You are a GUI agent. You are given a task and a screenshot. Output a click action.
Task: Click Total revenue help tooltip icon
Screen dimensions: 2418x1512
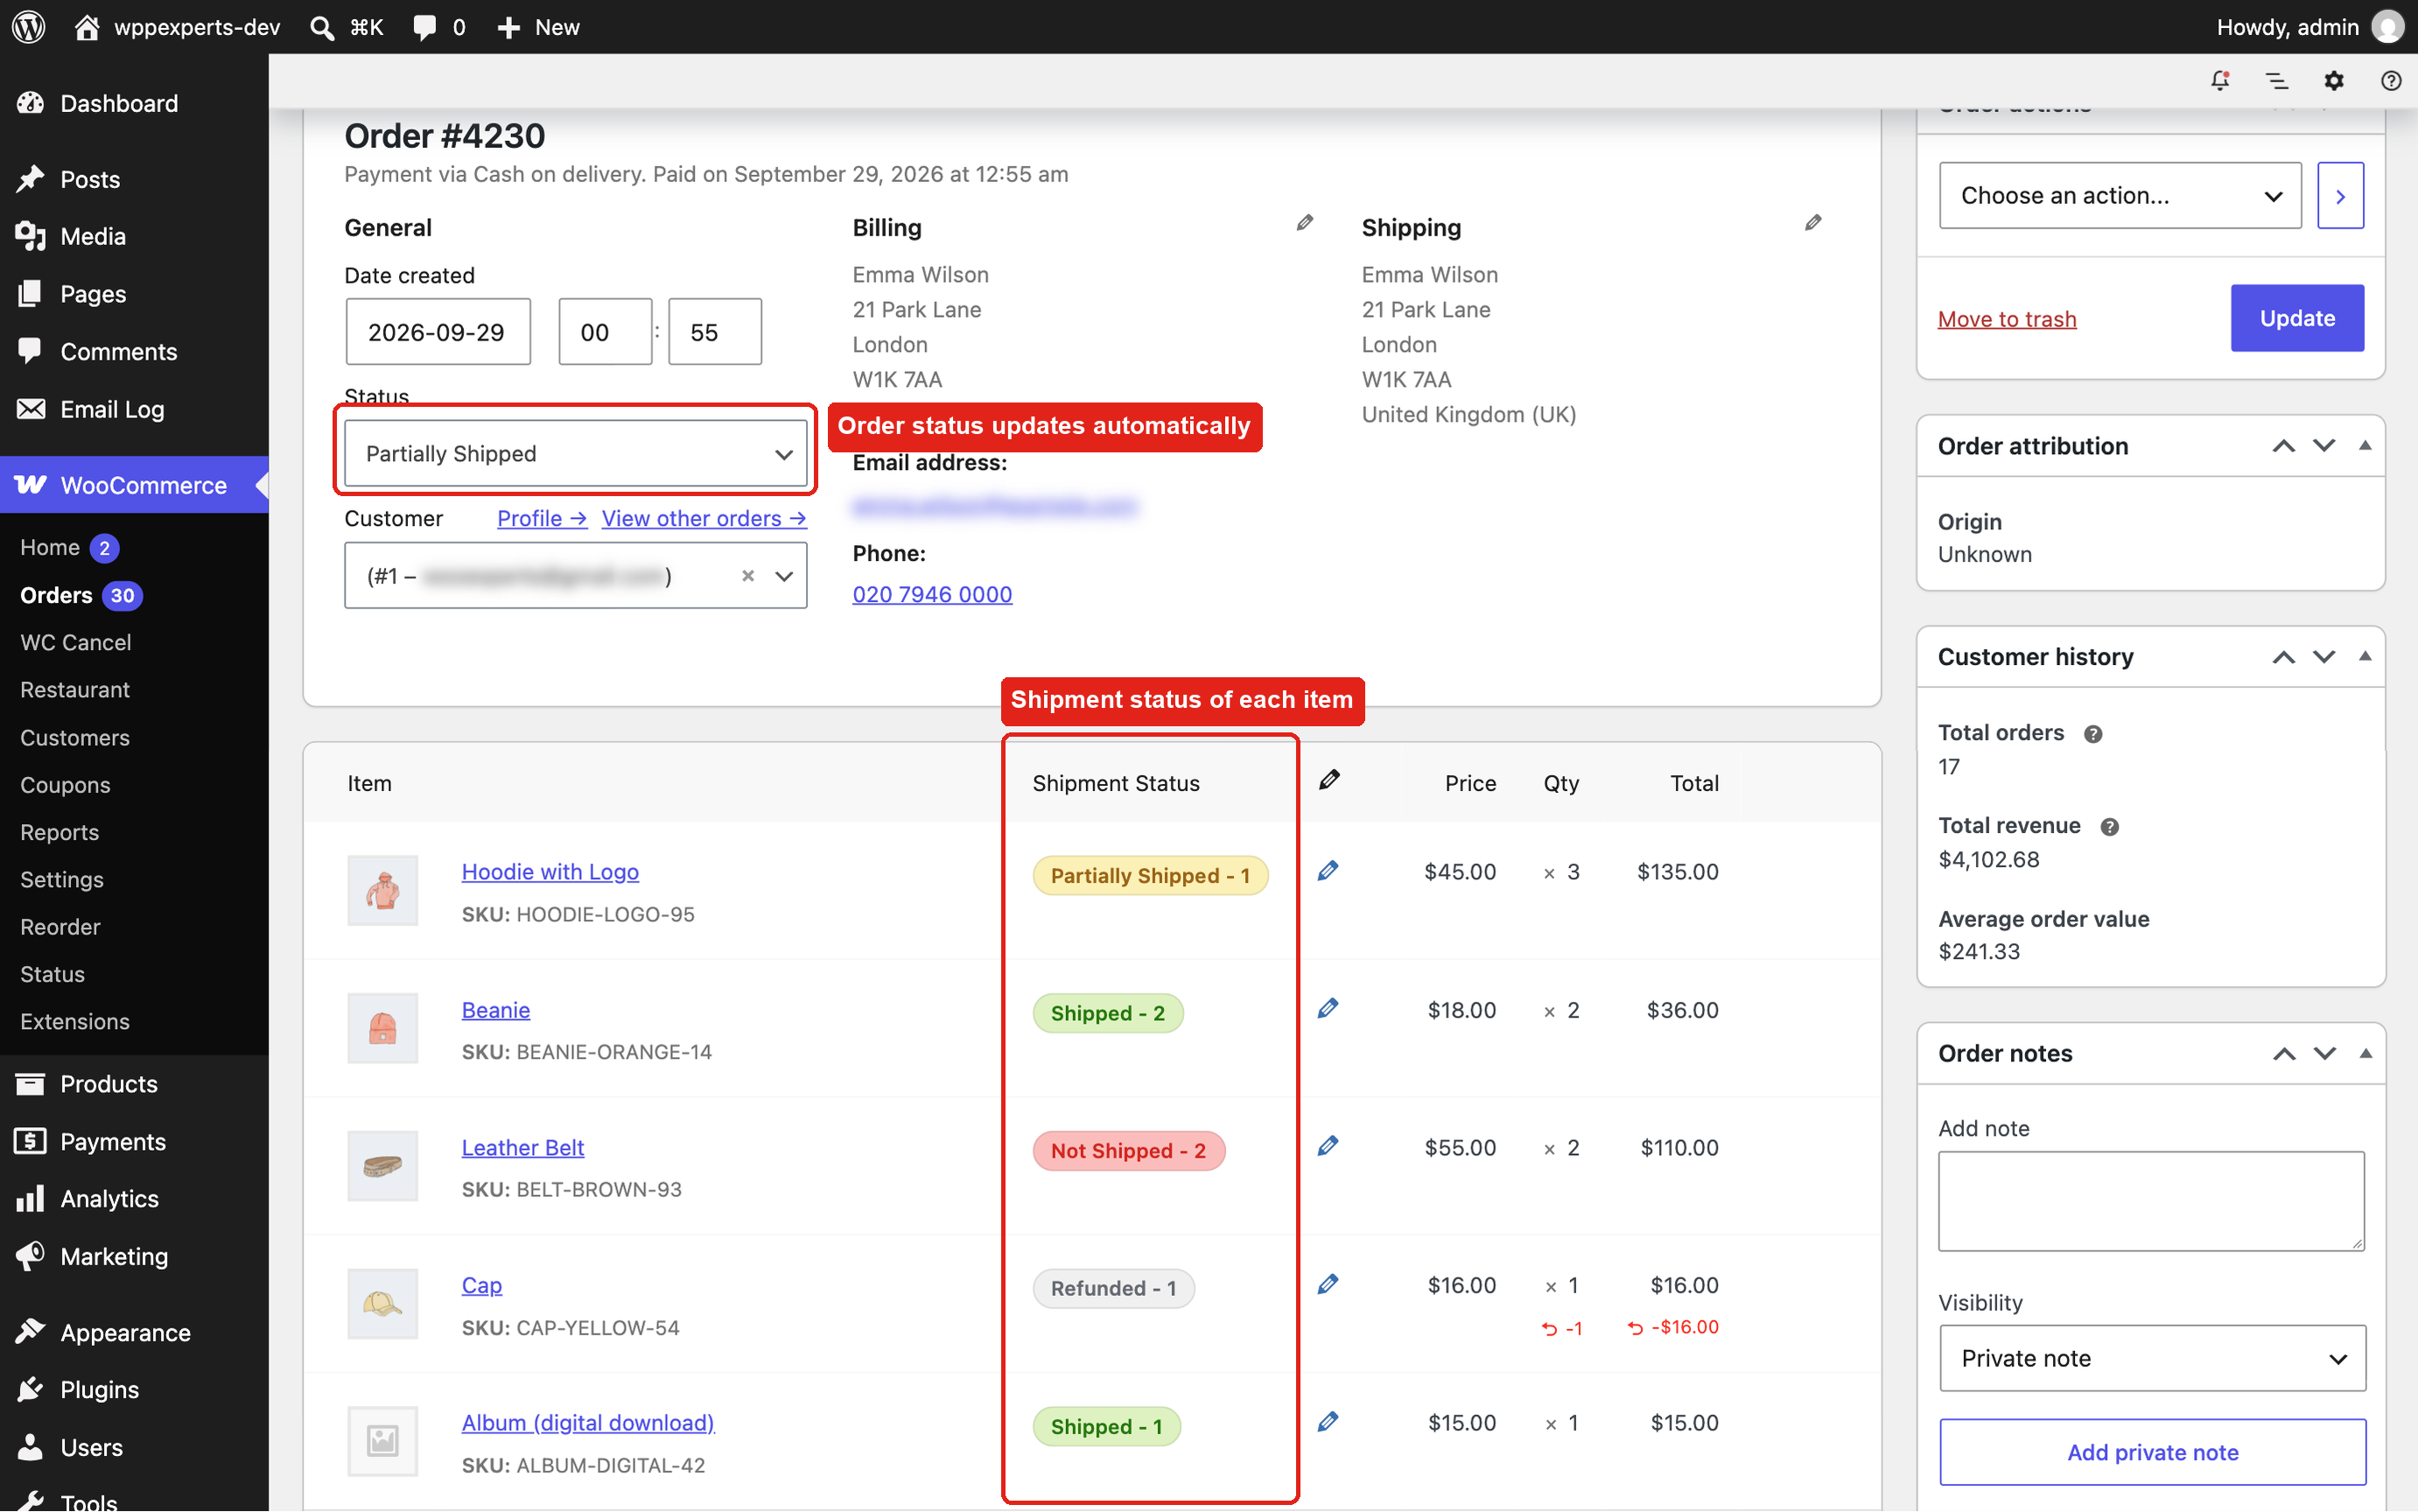tap(2110, 827)
